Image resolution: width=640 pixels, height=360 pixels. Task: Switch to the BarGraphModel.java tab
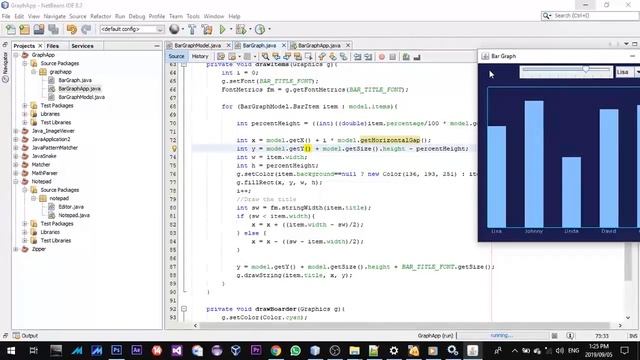pos(198,45)
